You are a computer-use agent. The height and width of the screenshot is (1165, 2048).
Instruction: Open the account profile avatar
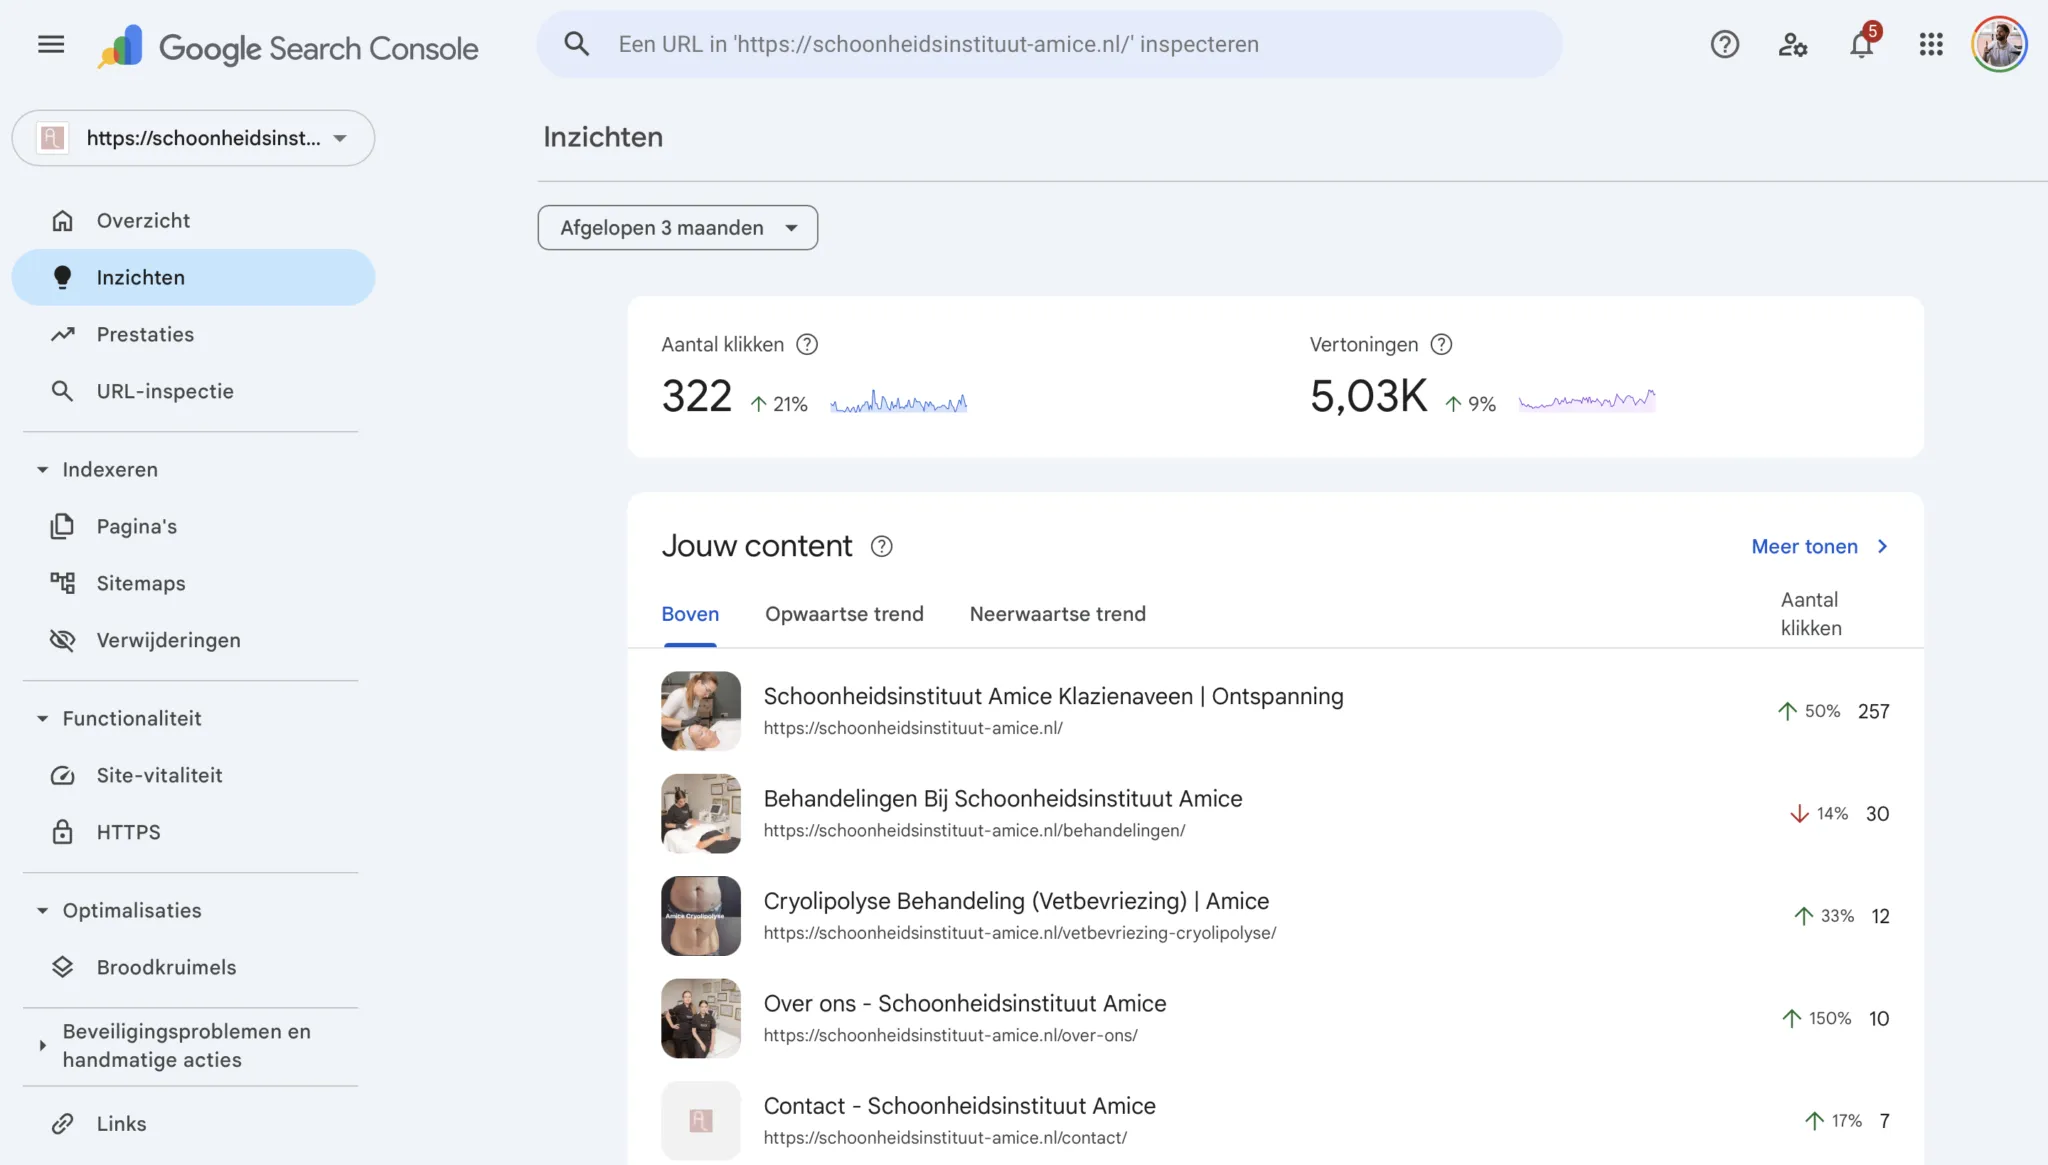1998,44
